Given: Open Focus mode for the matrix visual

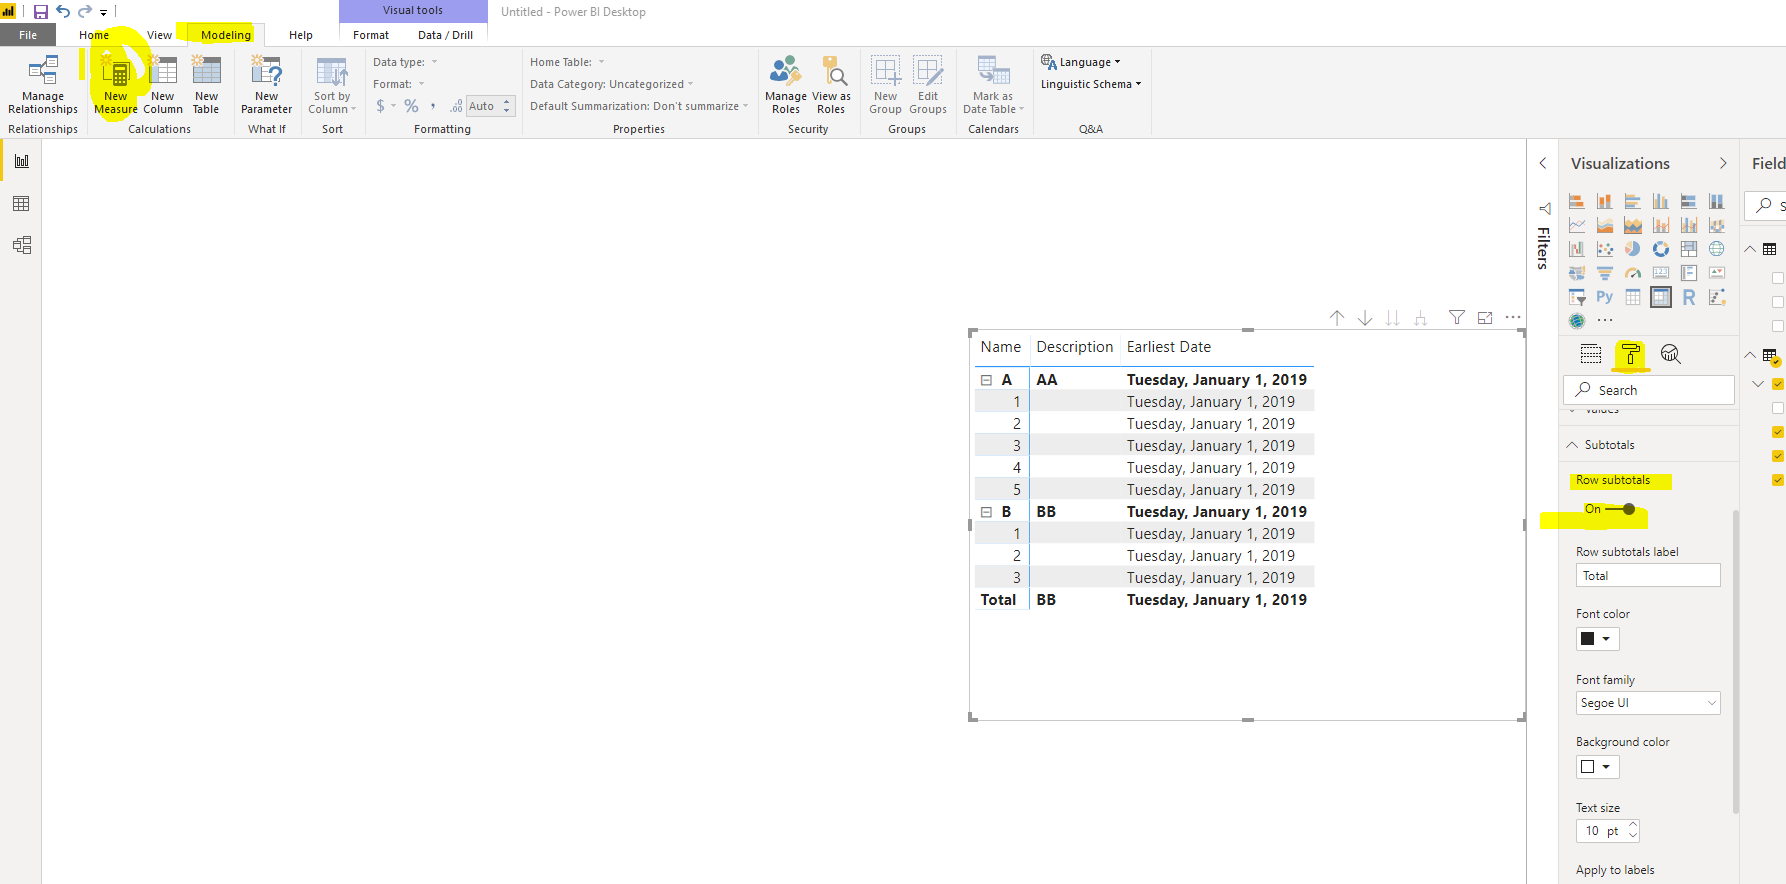Looking at the screenshot, I should click(1485, 318).
